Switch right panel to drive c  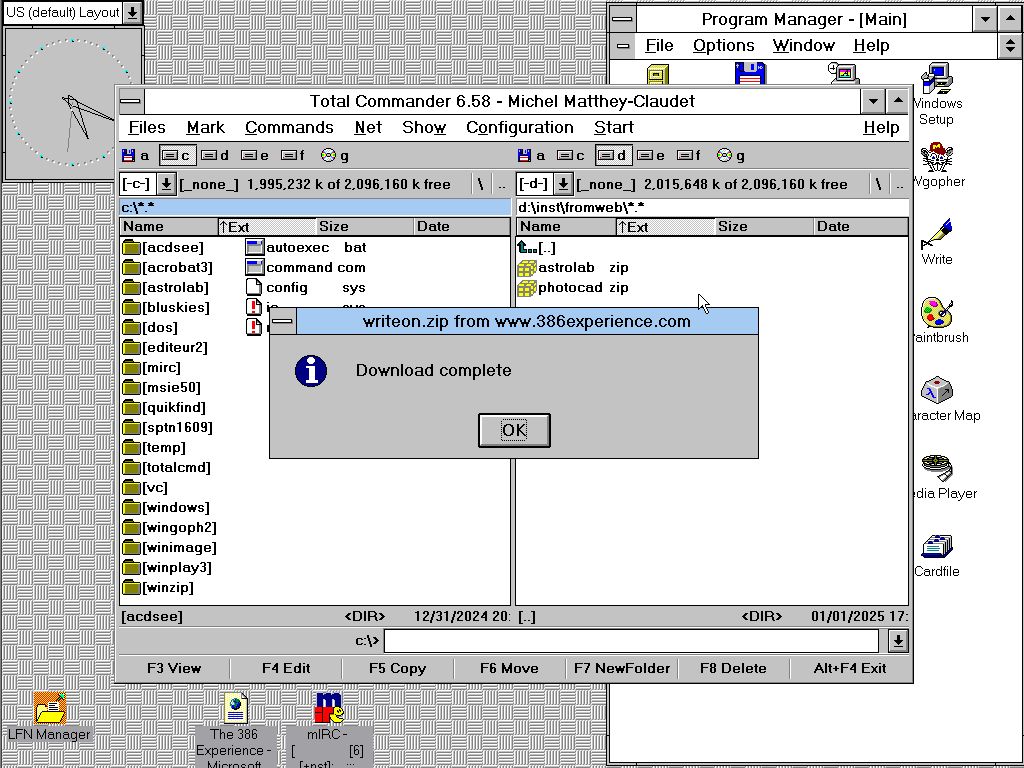pyautogui.click(x=570, y=155)
